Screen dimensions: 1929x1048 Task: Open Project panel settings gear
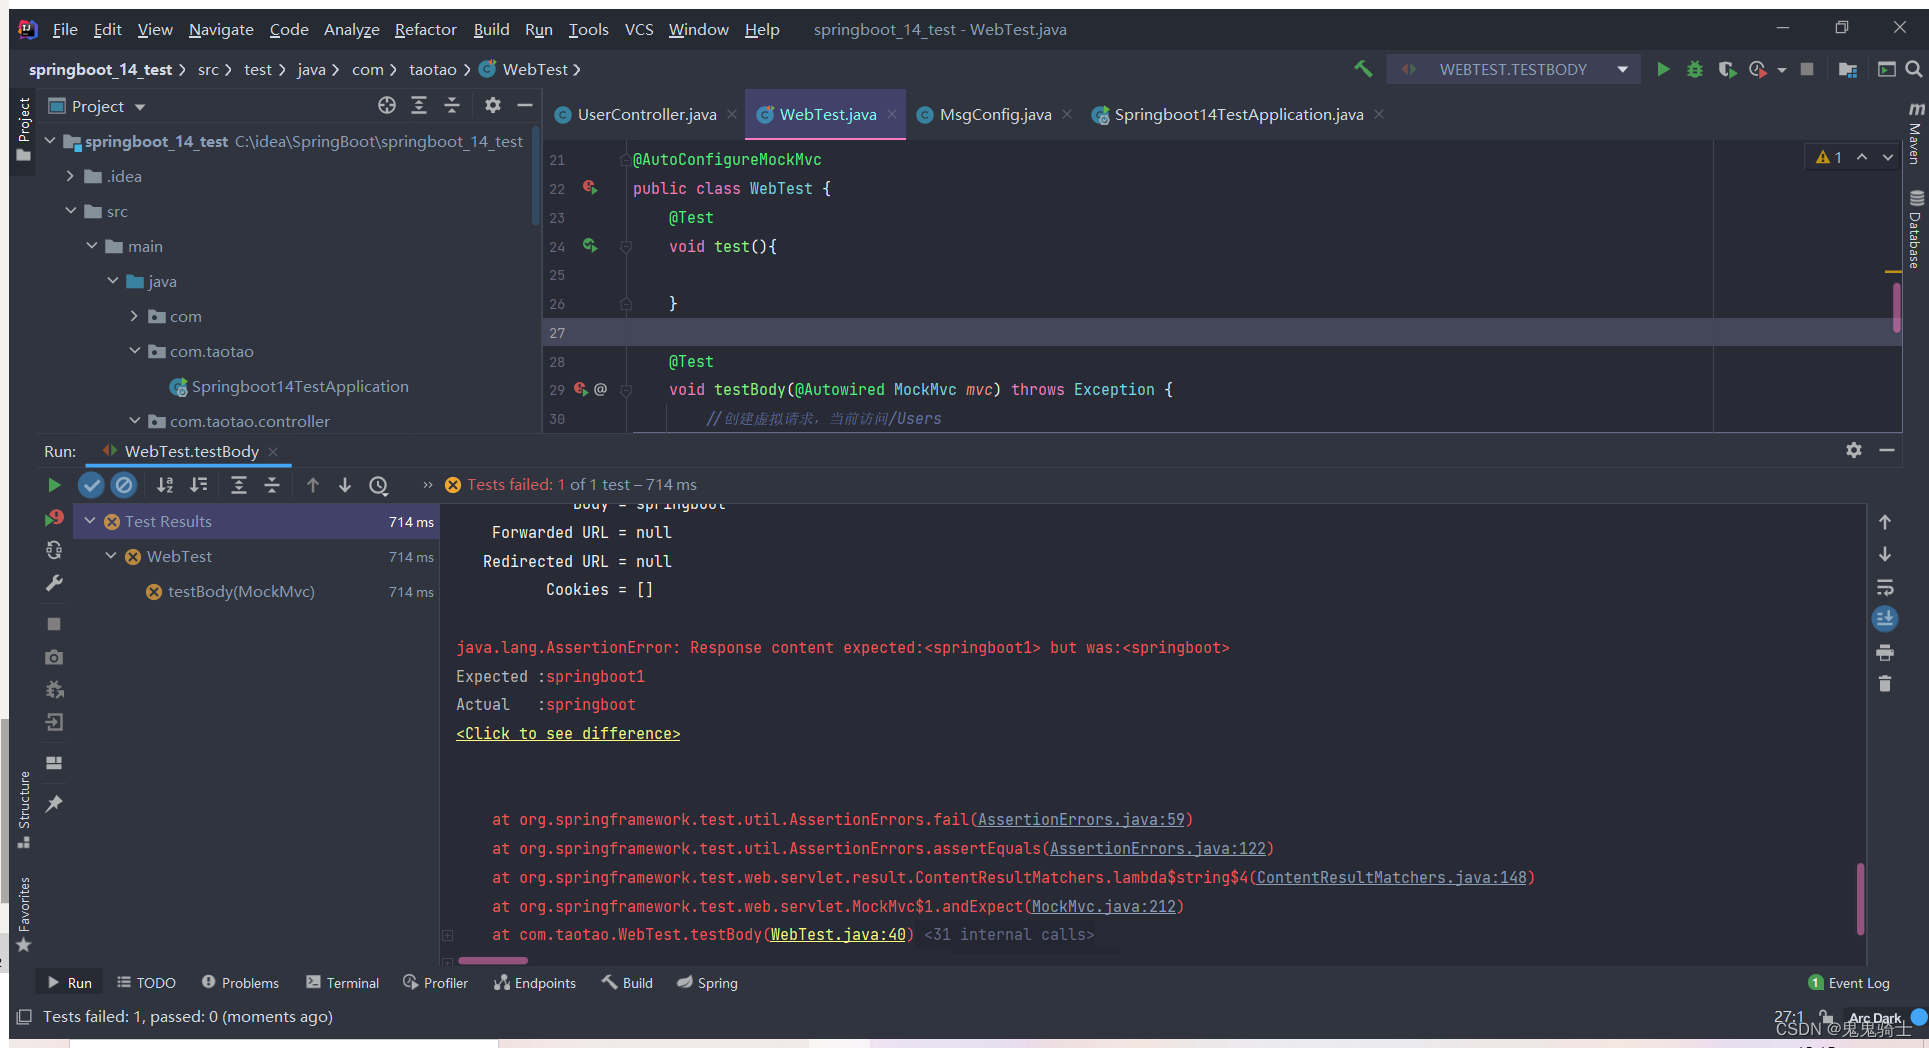point(492,105)
